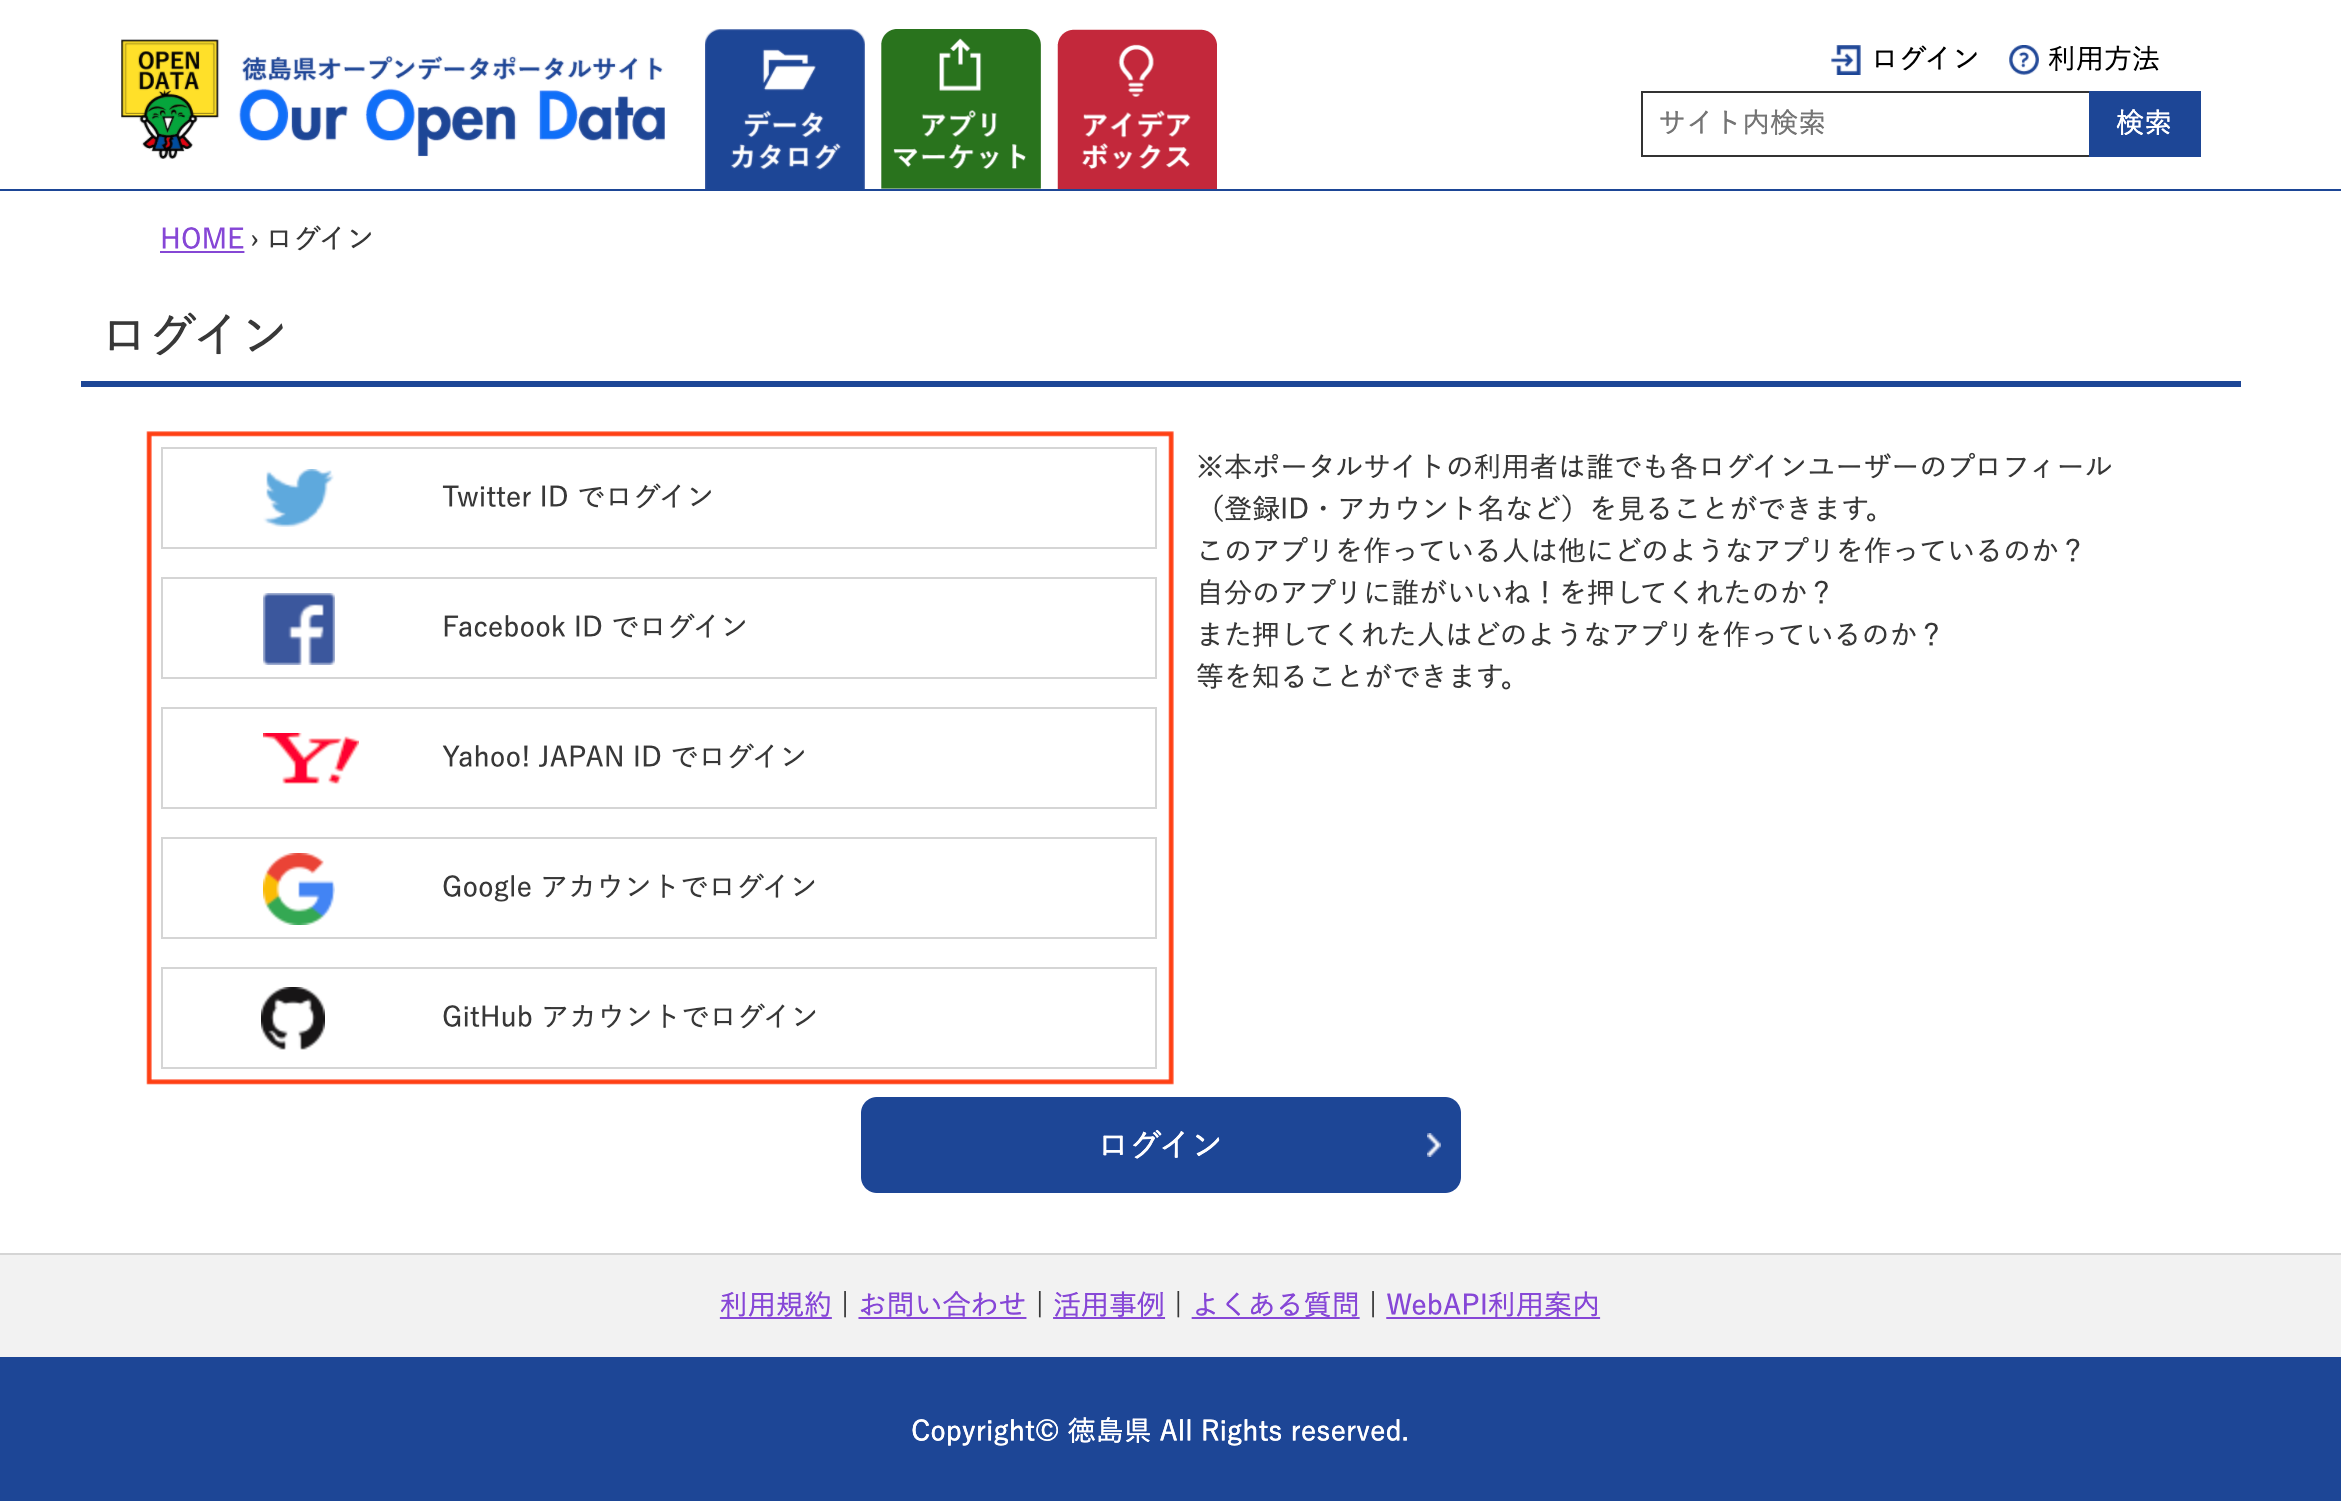Click the ログイン breadcrumb text
This screenshot has width=2341, height=1501.
[x=320, y=238]
